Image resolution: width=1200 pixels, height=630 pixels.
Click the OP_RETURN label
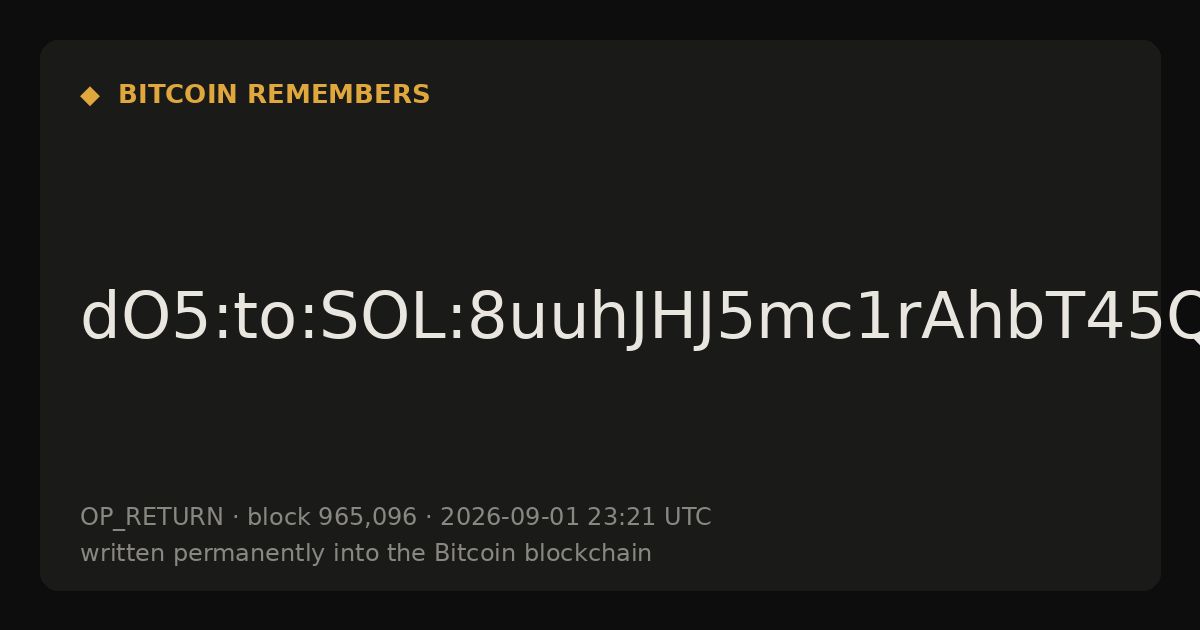tap(152, 517)
